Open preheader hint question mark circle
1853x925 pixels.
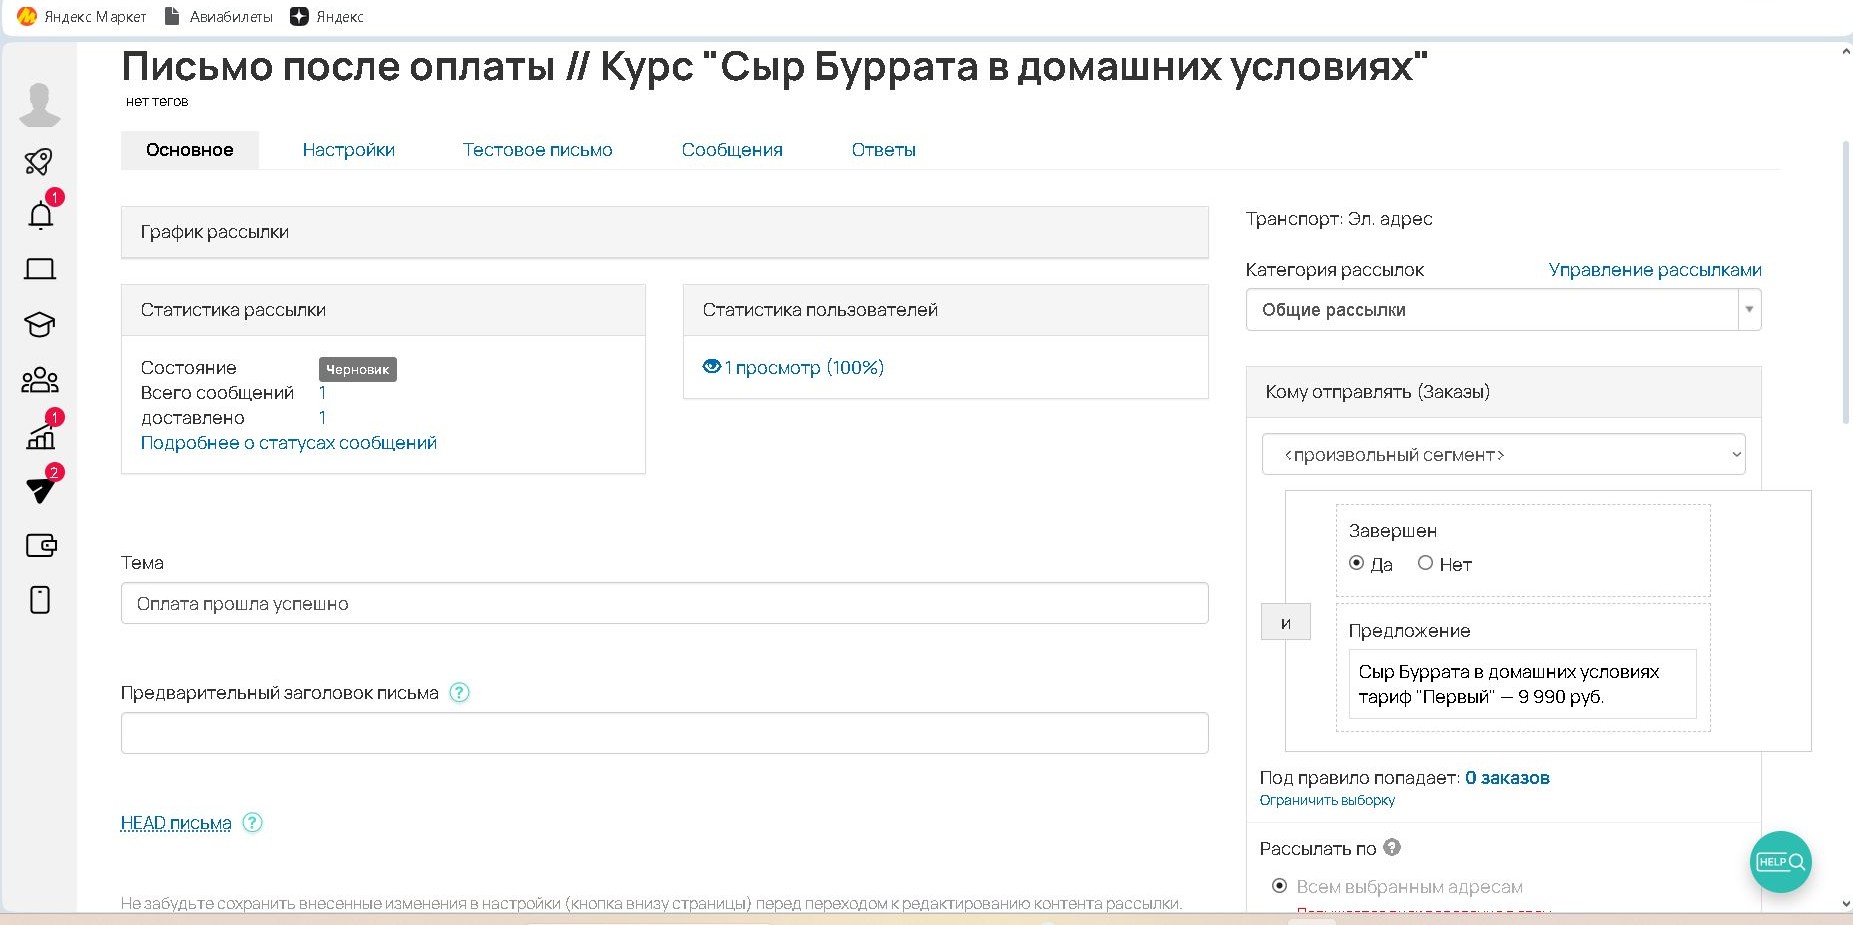pyautogui.click(x=461, y=691)
